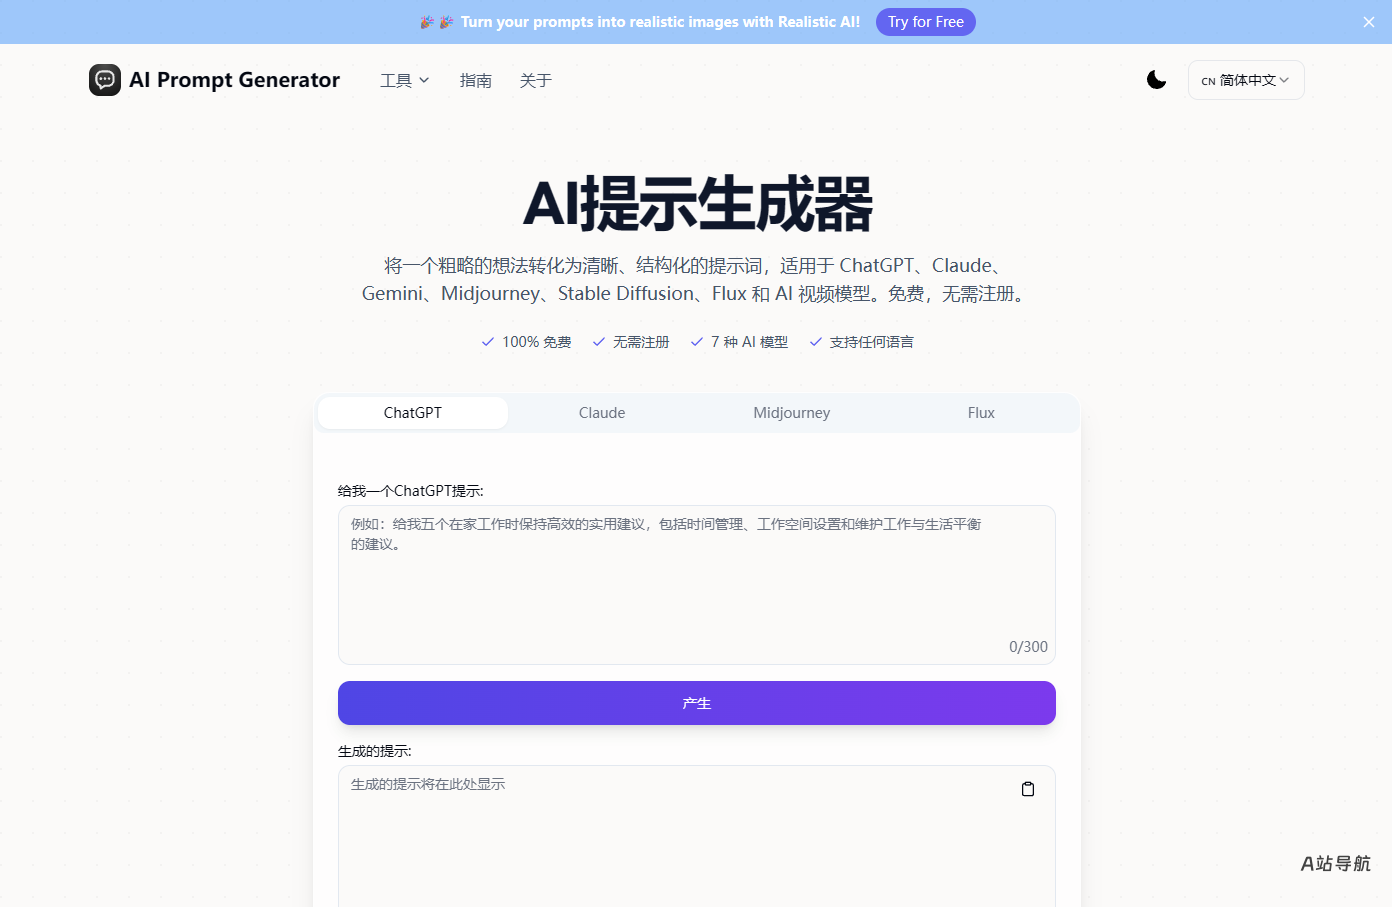Open the 指南 menu item
Screen dimensions: 1392x907
[x=476, y=80]
